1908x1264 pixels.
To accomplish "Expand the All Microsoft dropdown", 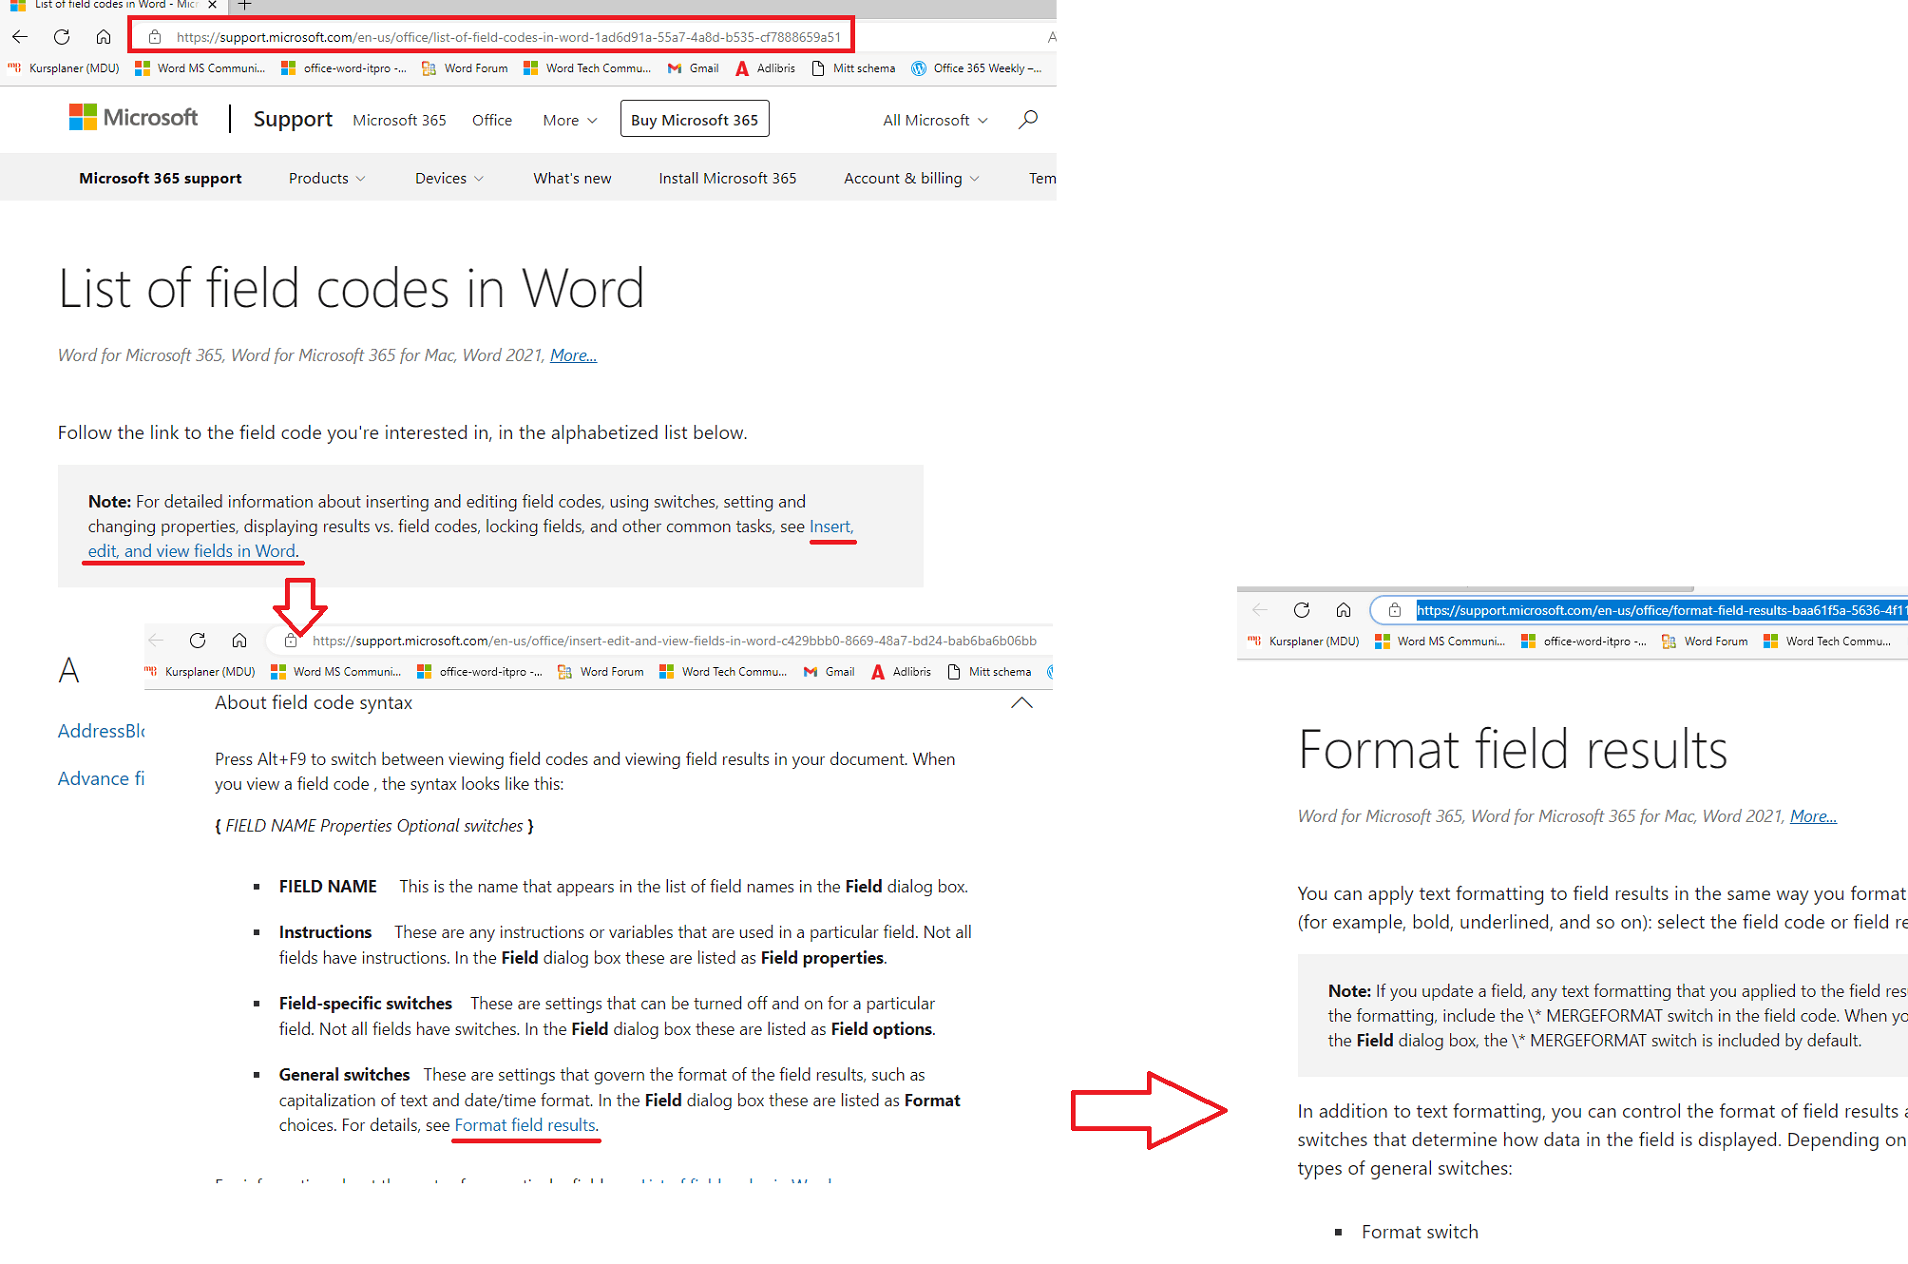I will pyautogui.click(x=935, y=120).
